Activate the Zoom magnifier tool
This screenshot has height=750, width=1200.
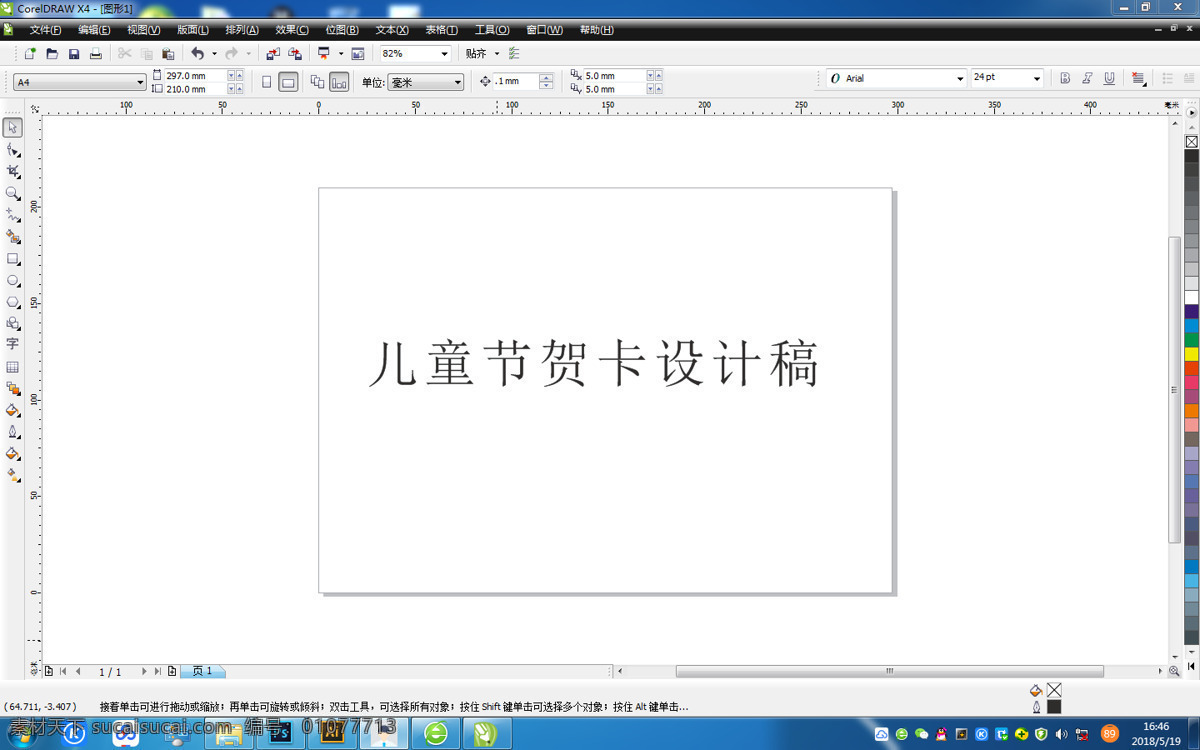pyautogui.click(x=13, y=193)
